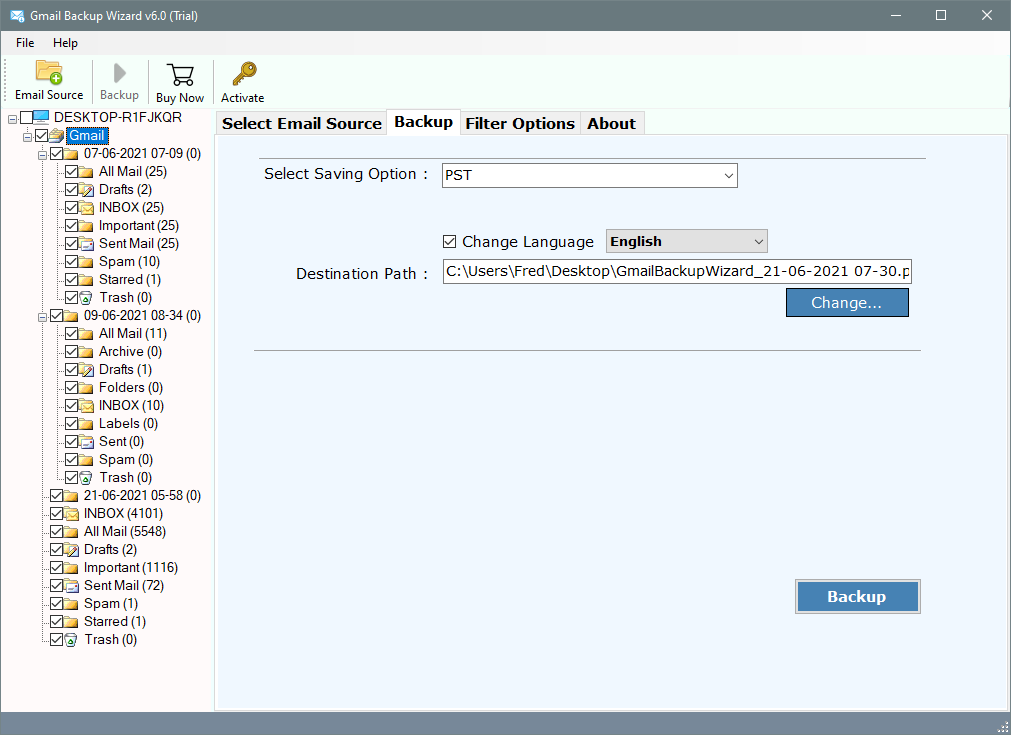
Task: Click the Spam (10) folder icon
Action: tap(86, 262)
